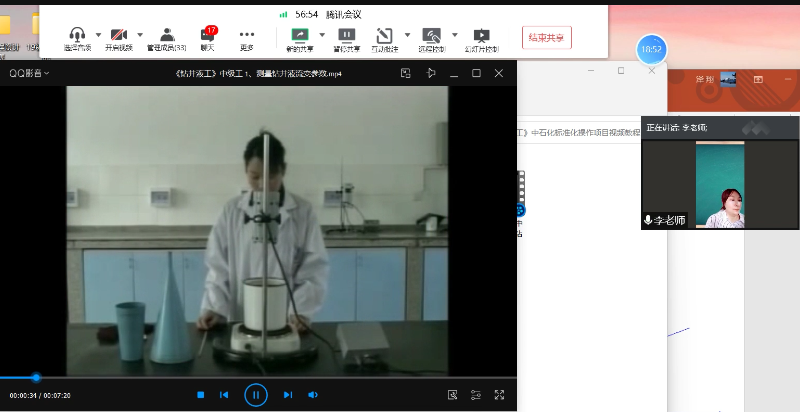800x412 pixels.
Task: Start a new screen share
Action: coord(298,35)
